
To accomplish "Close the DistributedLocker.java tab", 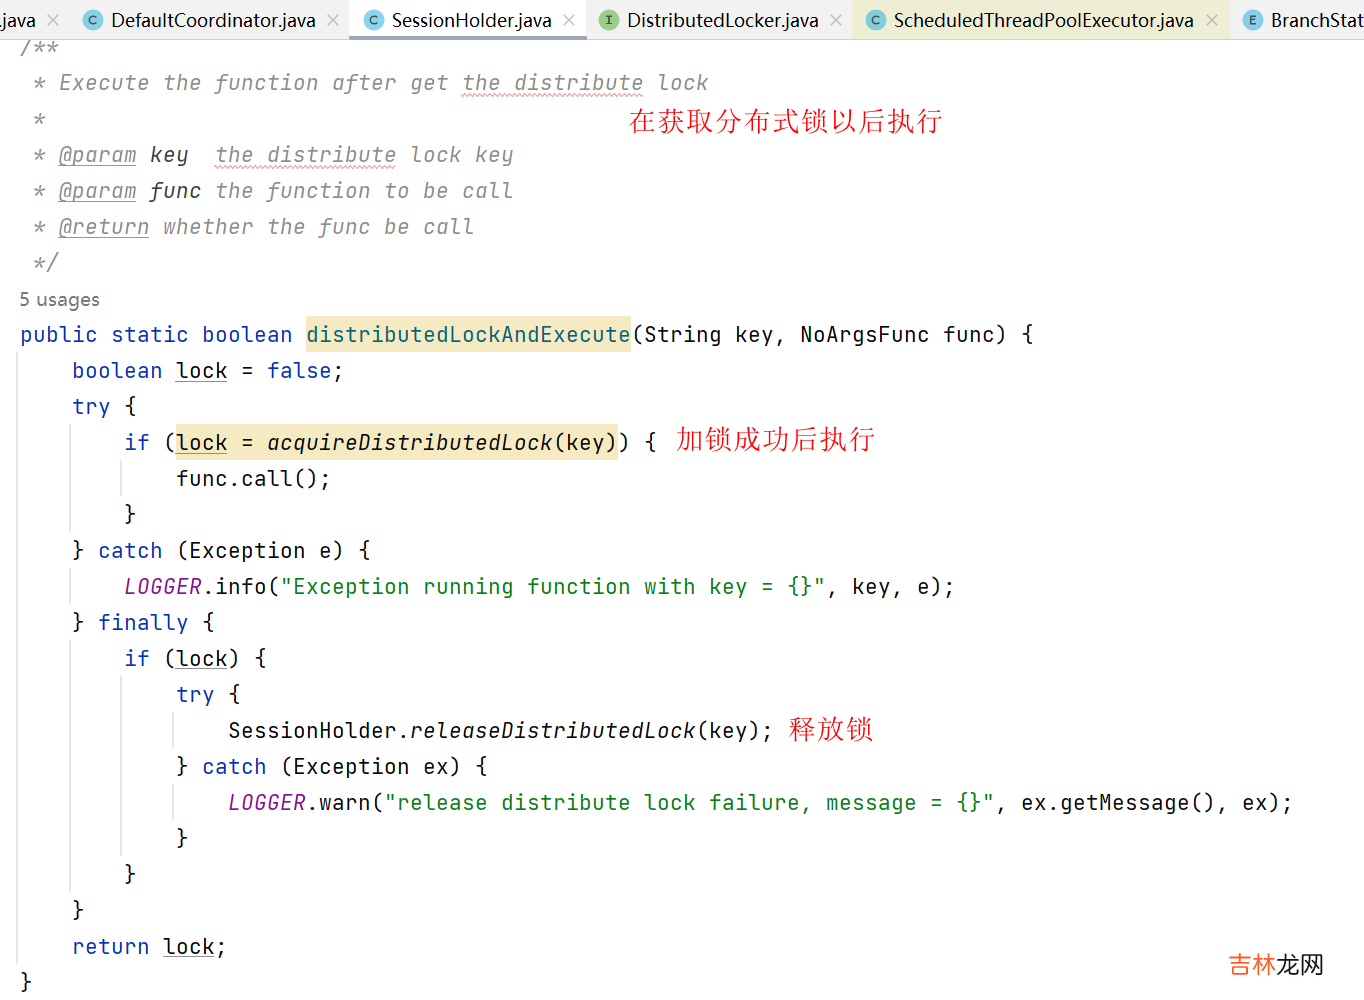I will click(836, 20).
